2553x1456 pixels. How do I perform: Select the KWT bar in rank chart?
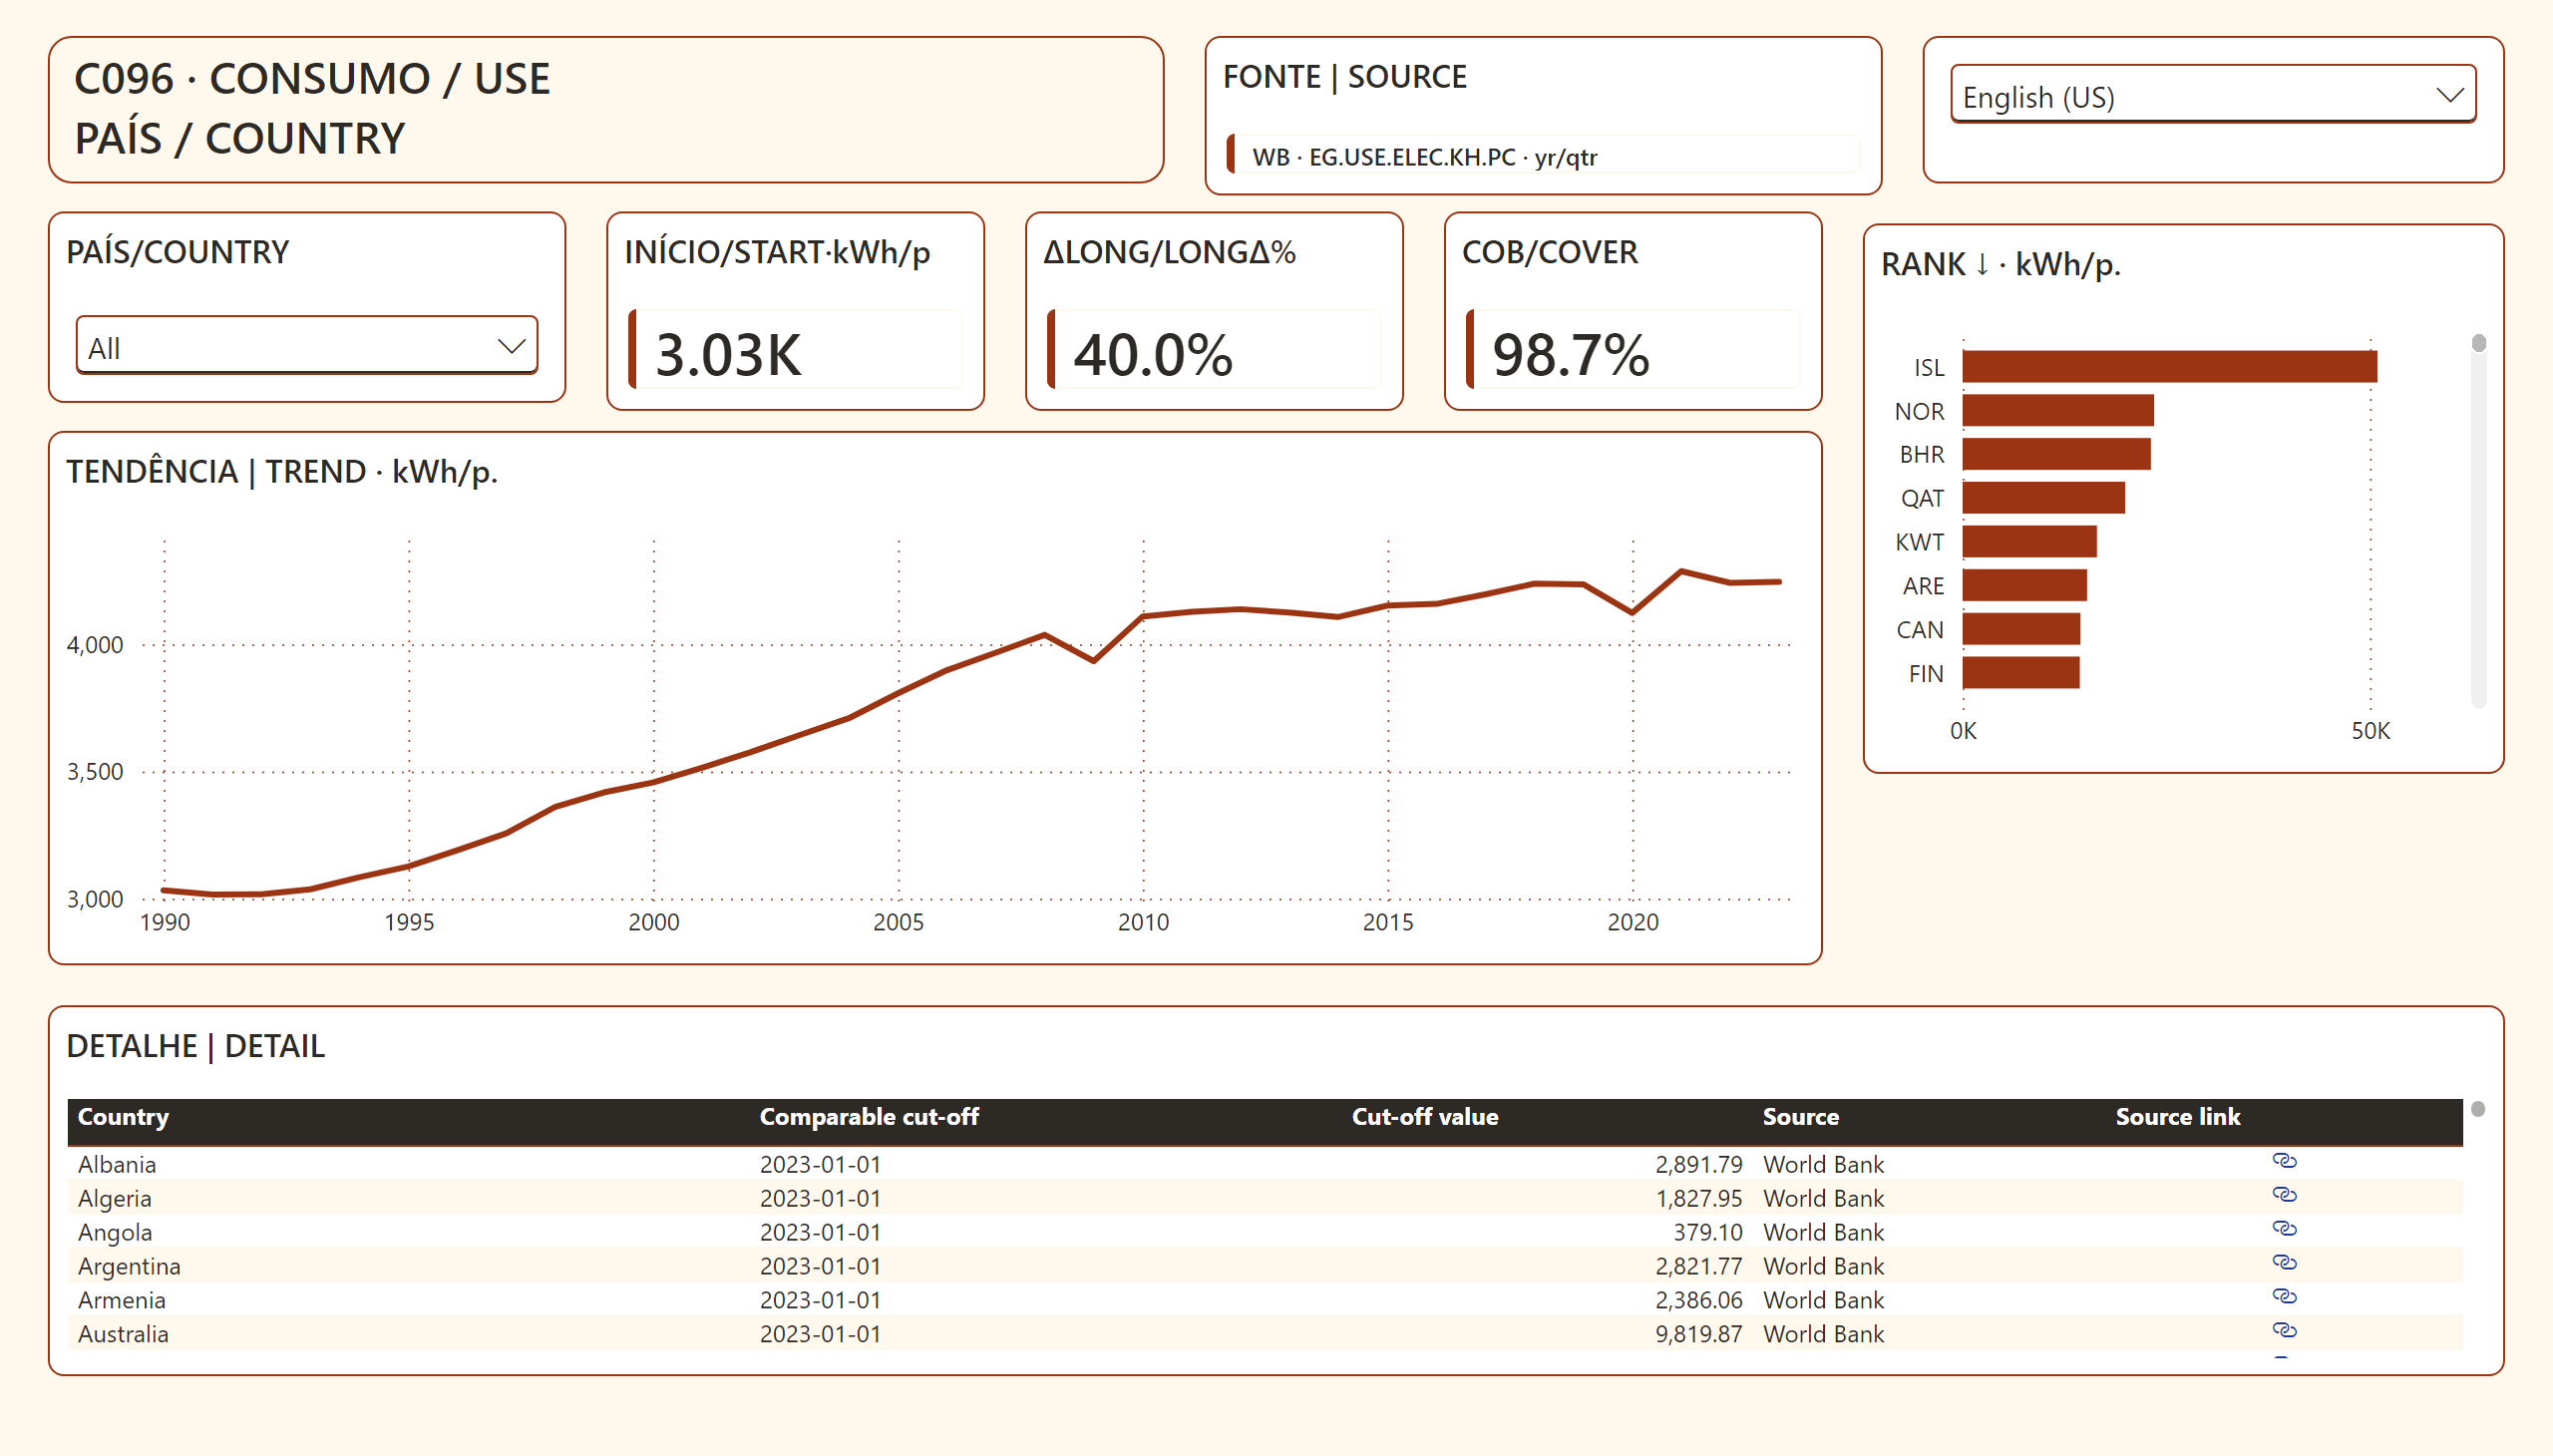coord(2029,542)
